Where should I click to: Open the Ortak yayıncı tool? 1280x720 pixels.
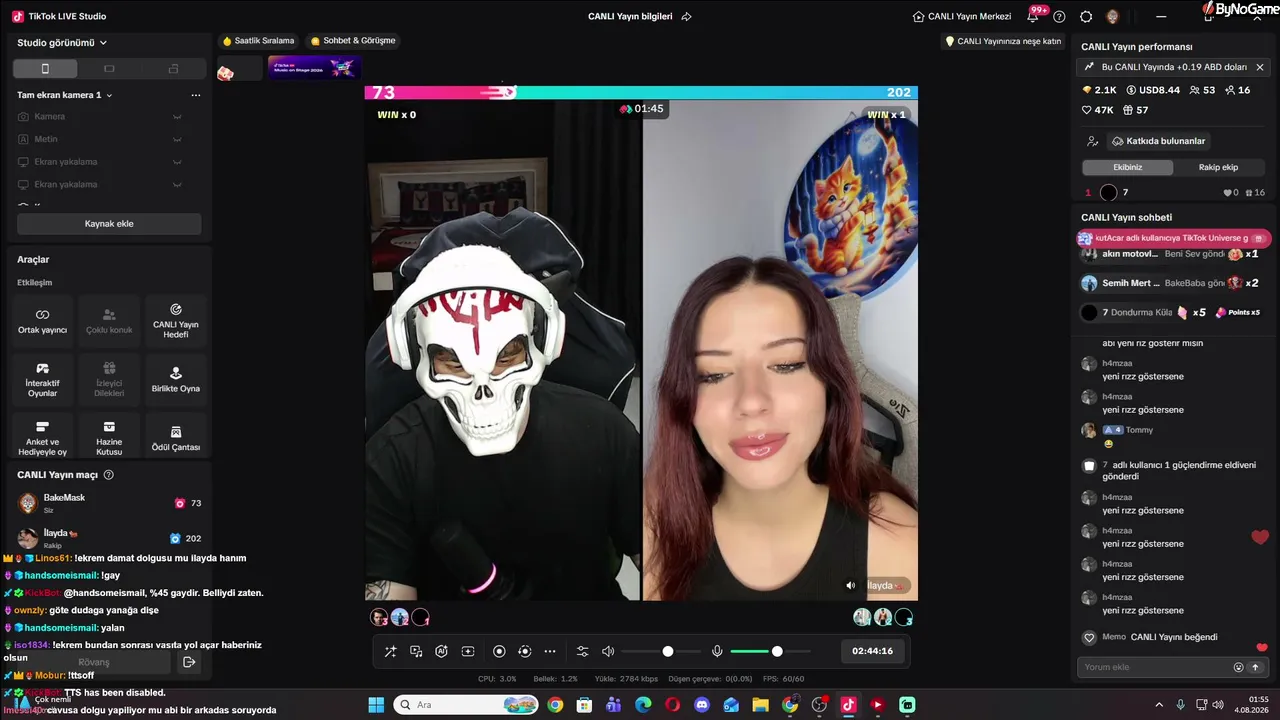click(42, 321)
